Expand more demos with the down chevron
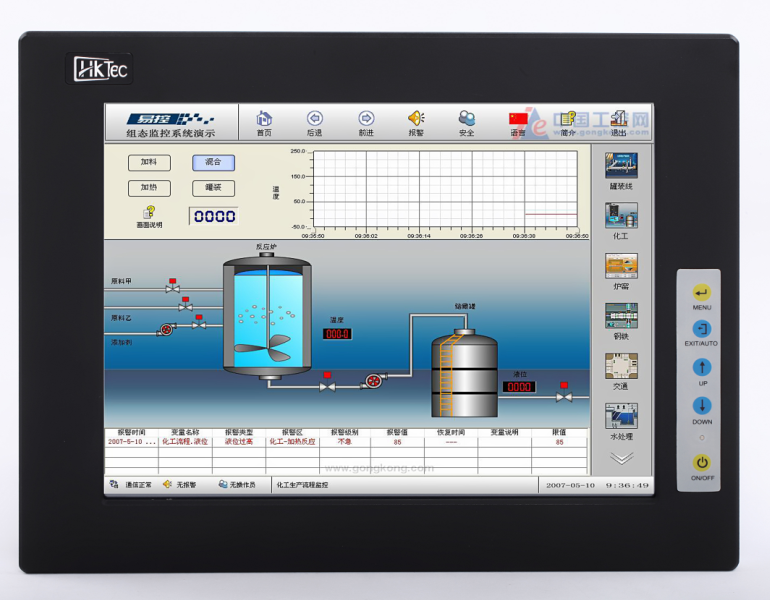Screen dimensions: 770x600 (x=622, y=458)
